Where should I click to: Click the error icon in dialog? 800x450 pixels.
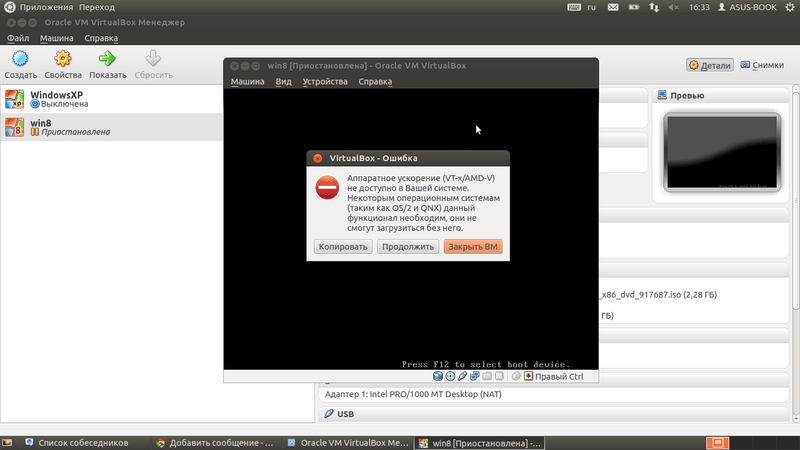tap(327, 188)
